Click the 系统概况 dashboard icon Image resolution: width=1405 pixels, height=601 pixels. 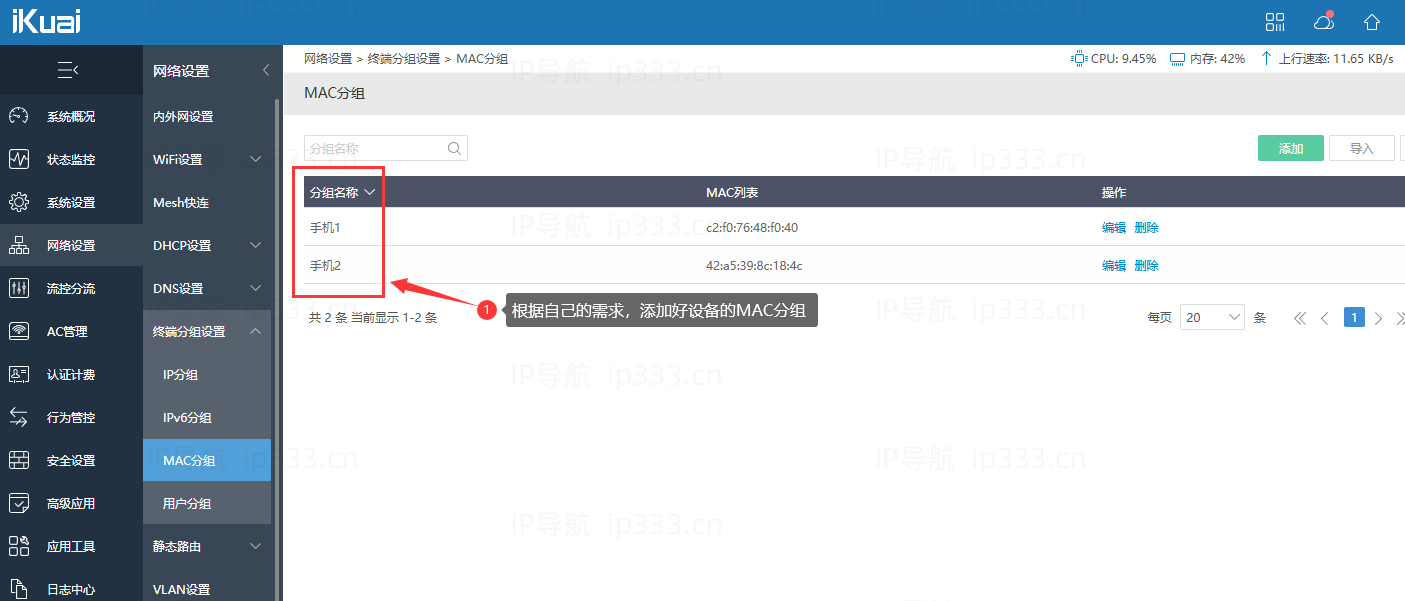tap(19, 116)
